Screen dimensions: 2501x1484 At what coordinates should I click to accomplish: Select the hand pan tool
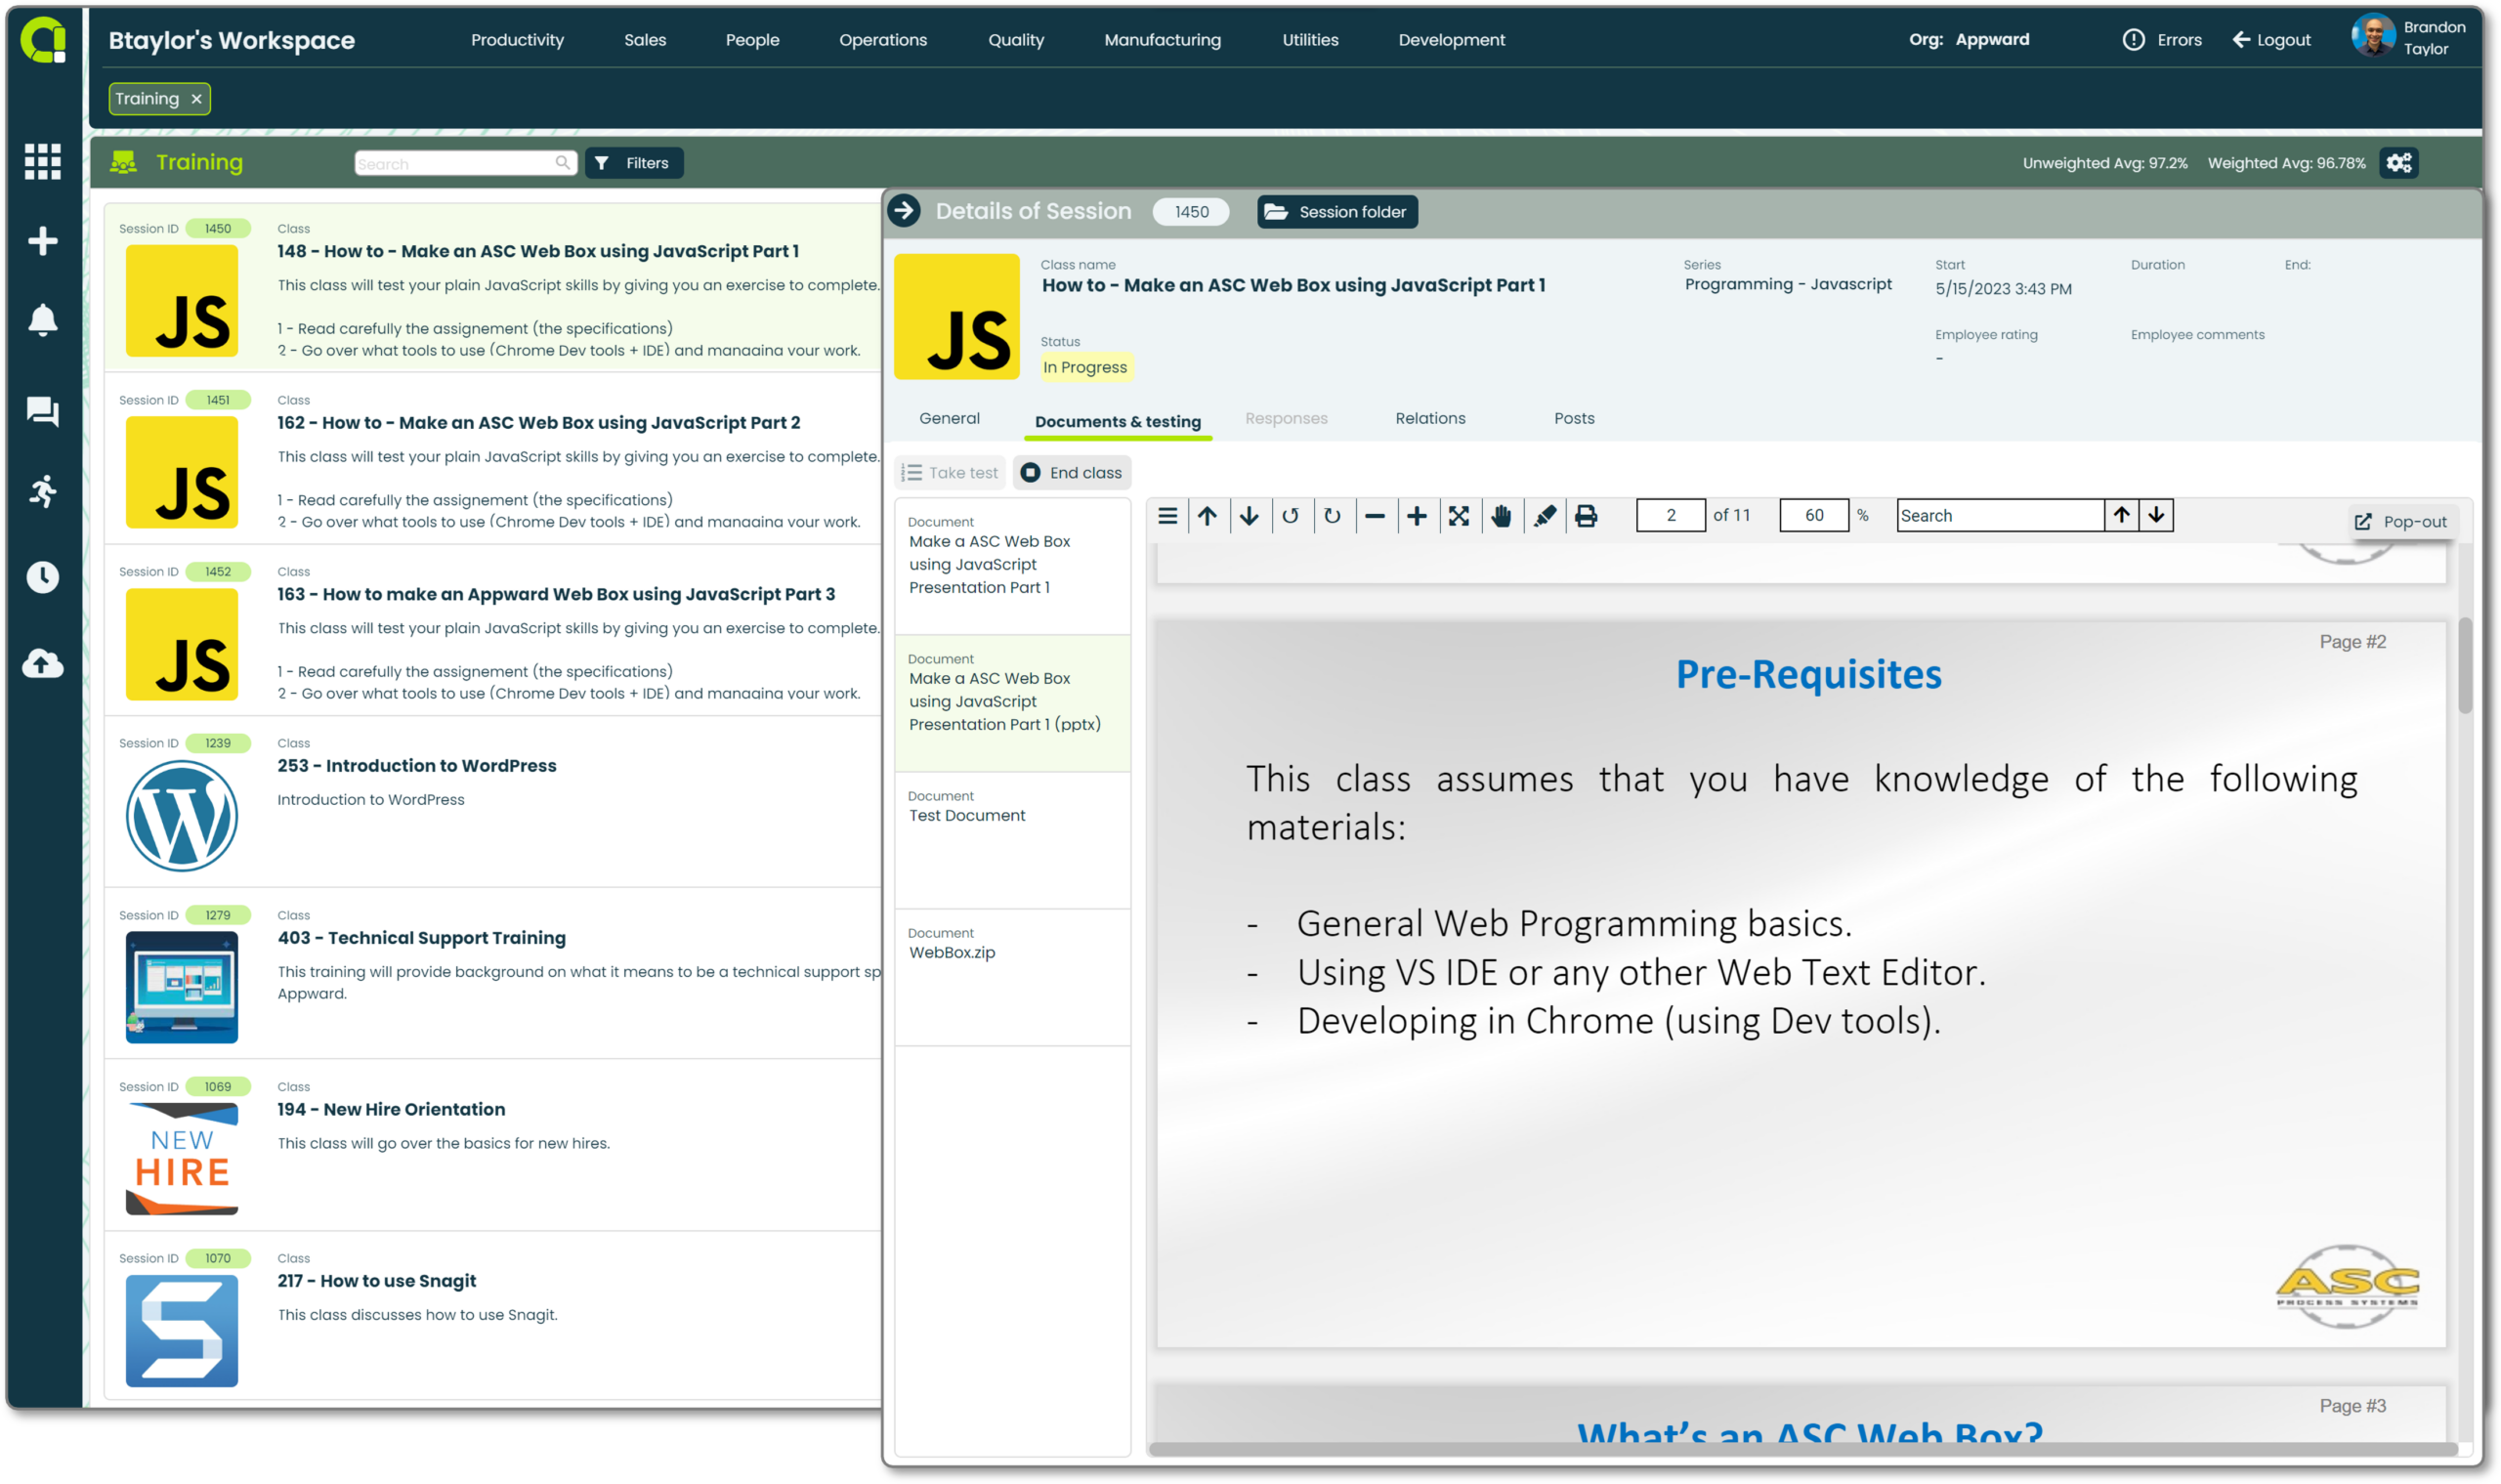[x=1501, y=516]
